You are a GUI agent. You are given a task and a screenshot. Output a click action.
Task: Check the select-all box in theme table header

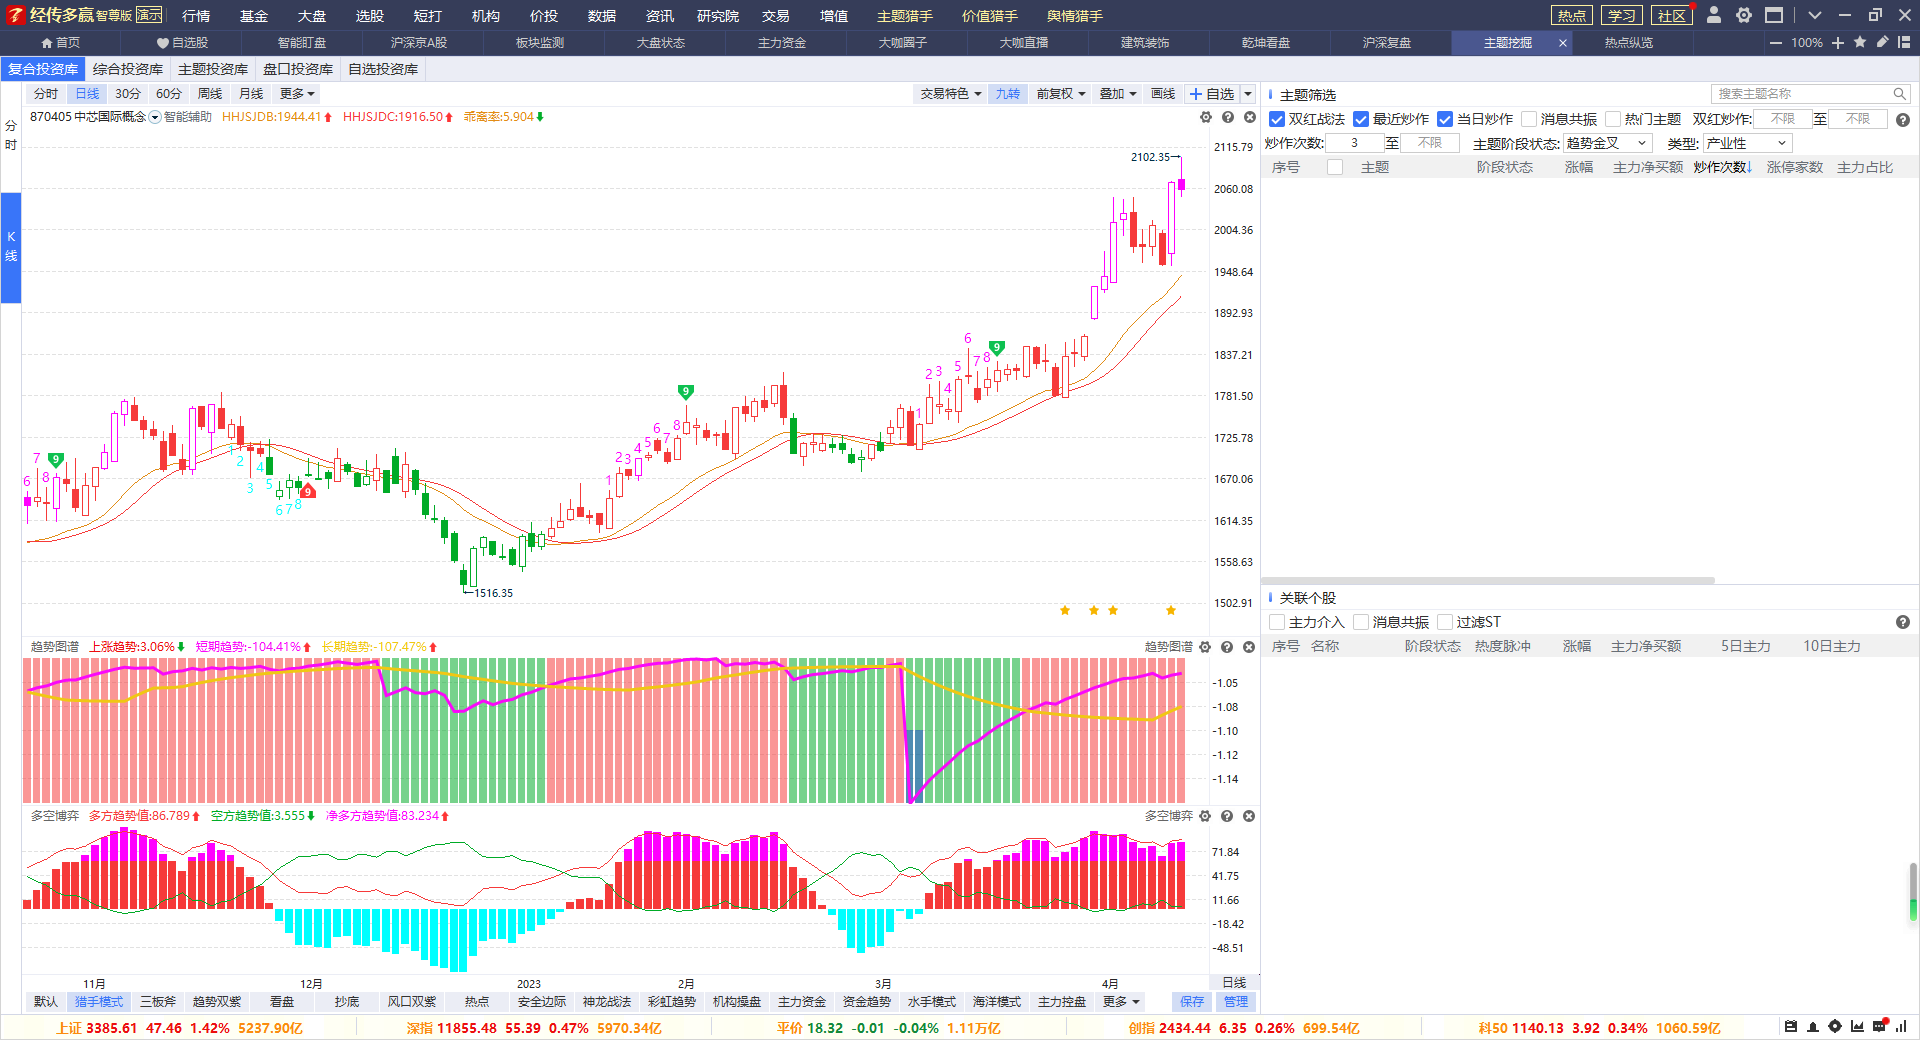pos(1335,167)
